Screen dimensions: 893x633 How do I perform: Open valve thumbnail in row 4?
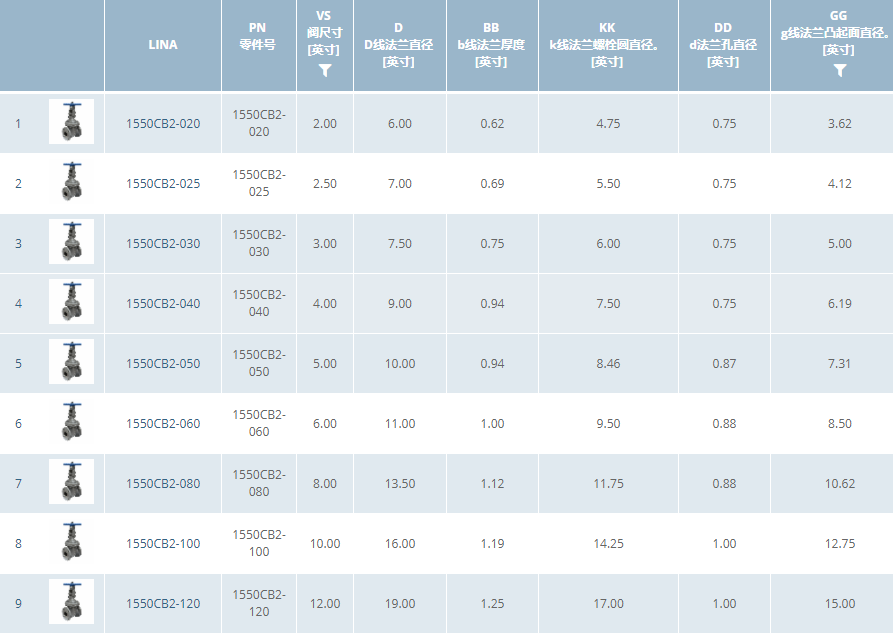click(71, 301)
